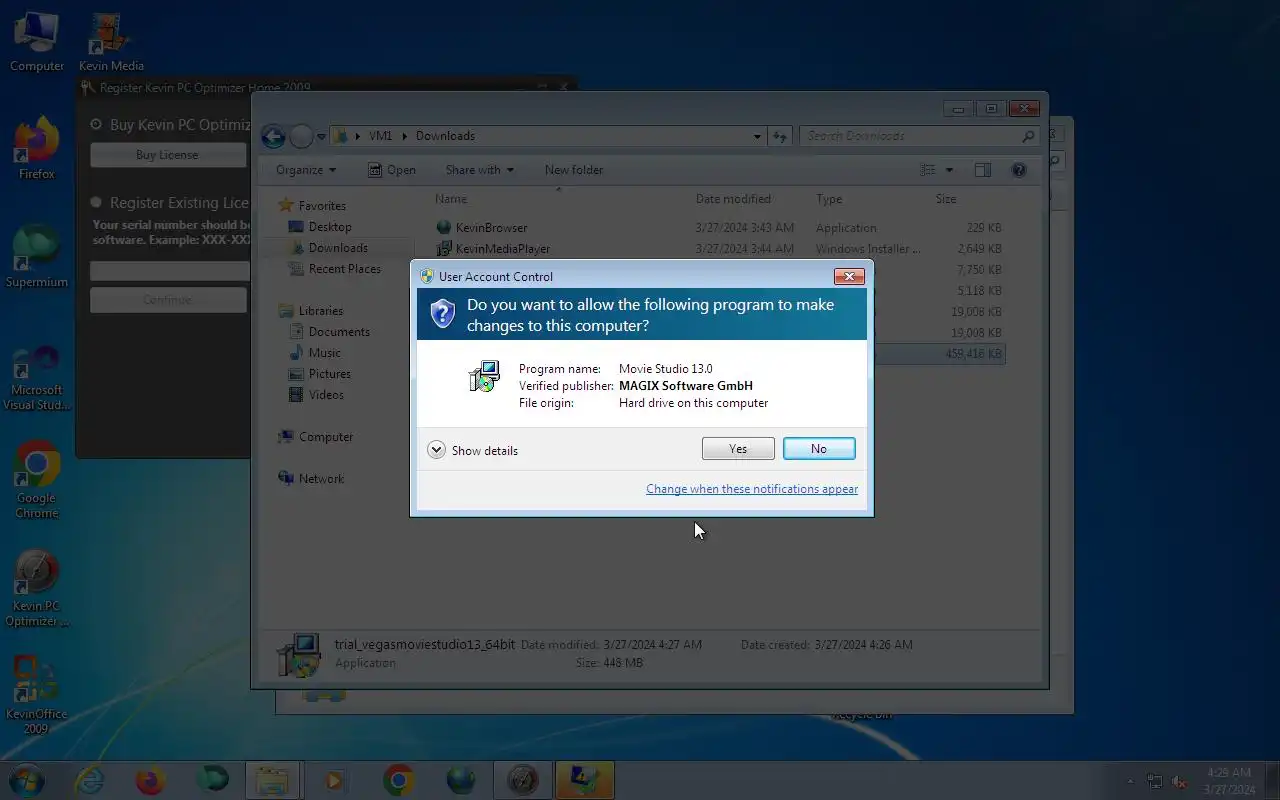This screenshot has width=1280, height=800.
Task: Open the Kevin Media desktop shortcut
Action: (111, 40)
